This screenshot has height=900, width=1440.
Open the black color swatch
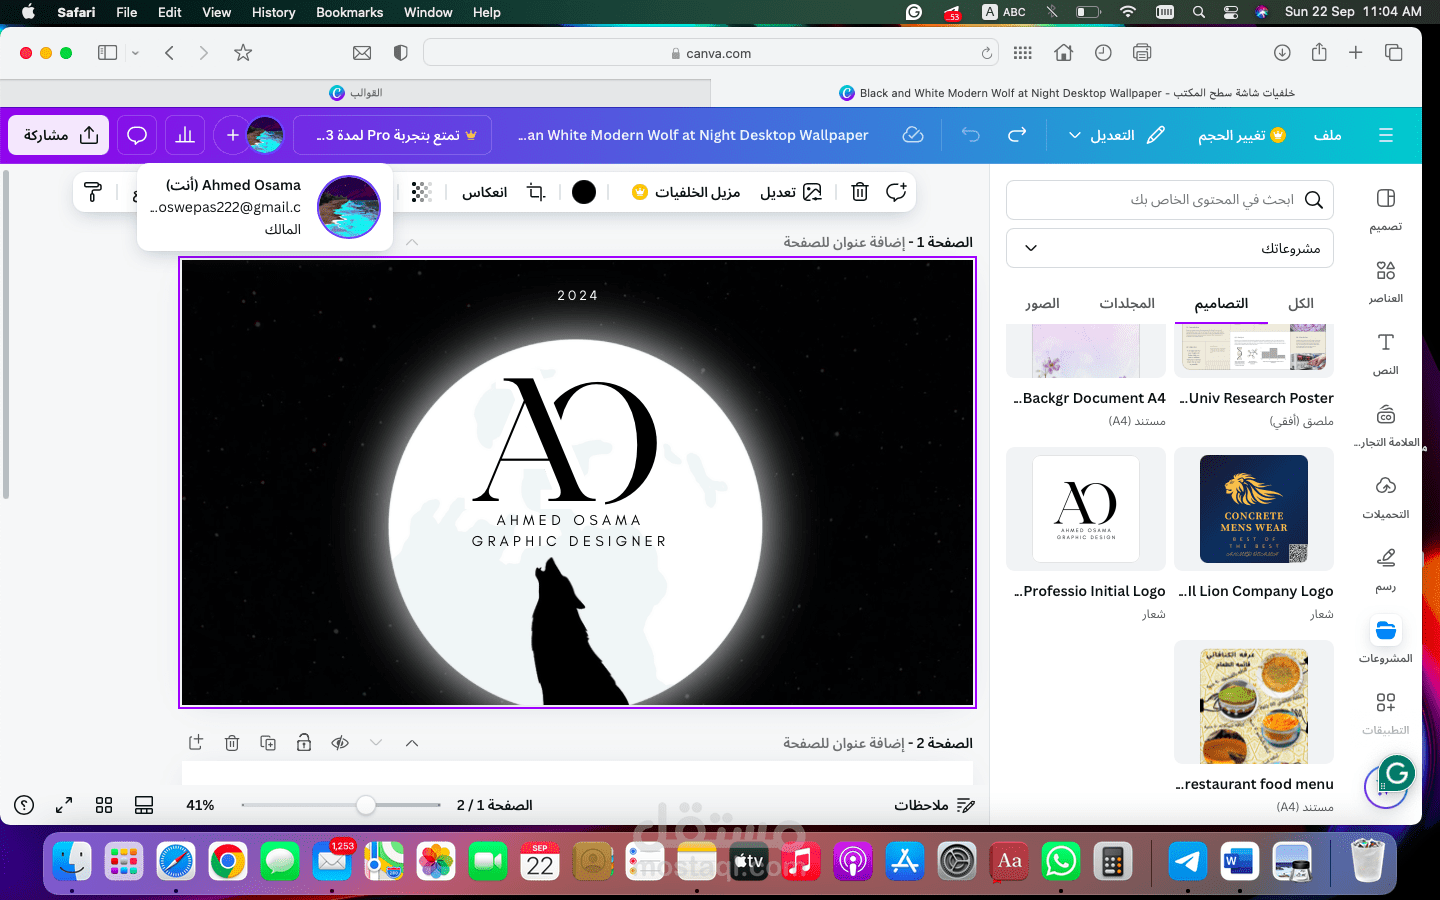pyautogui.click(x=584, y=192)
